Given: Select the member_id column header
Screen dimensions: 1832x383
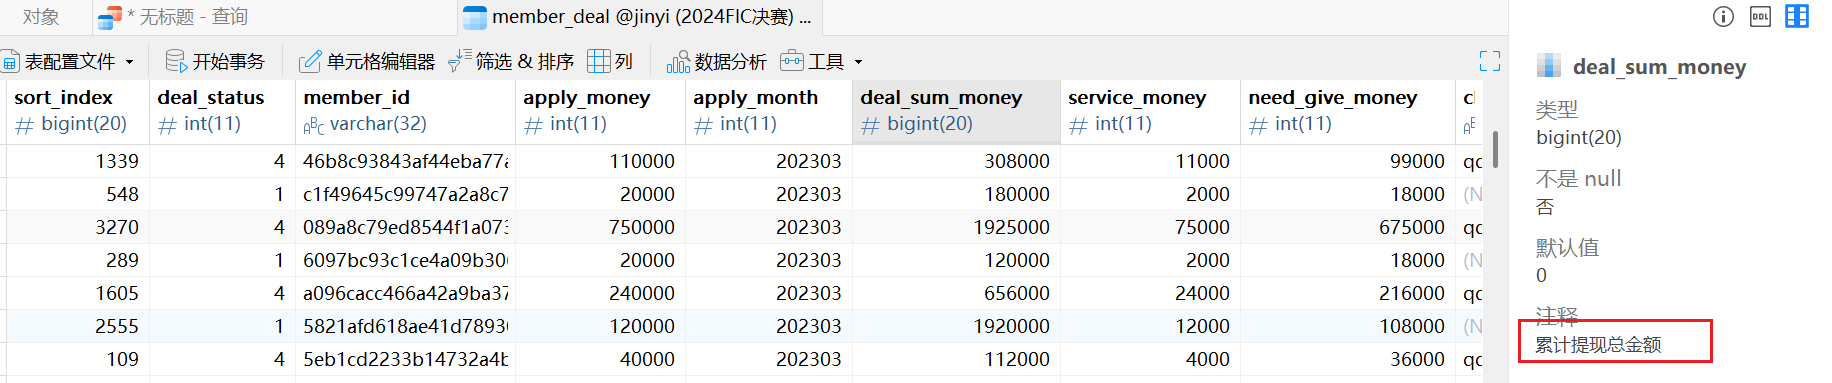Looking at the screenshot, I should 405,111.
